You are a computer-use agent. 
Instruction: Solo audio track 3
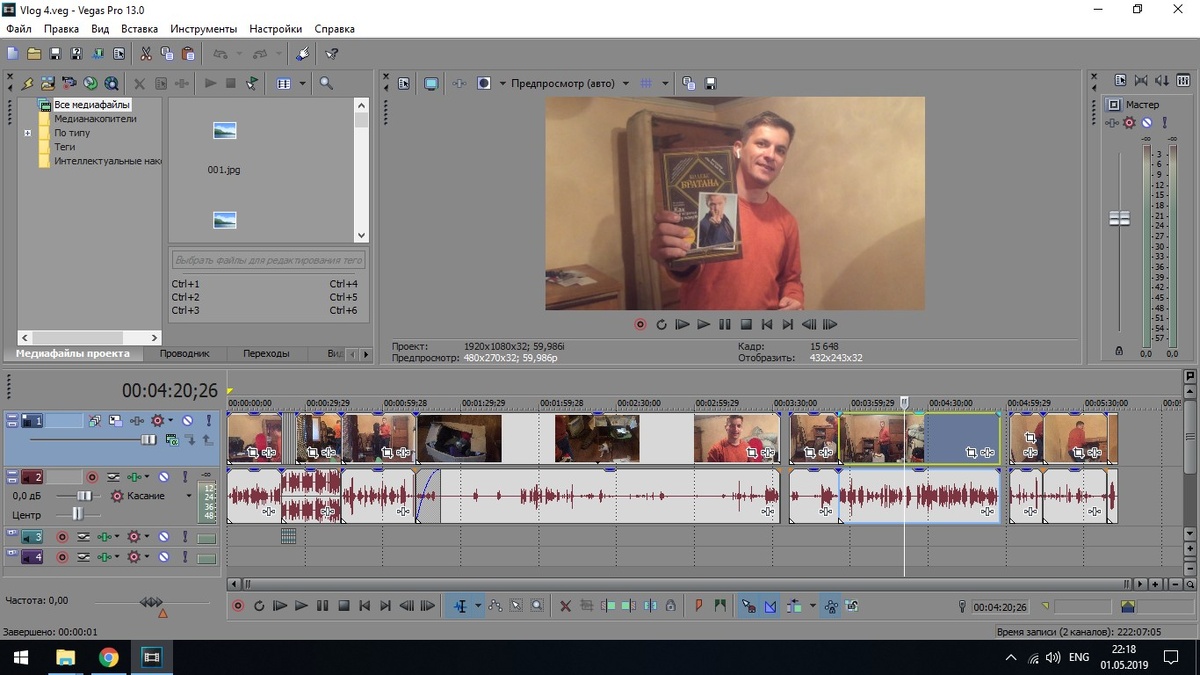click(x=185, y=537)
